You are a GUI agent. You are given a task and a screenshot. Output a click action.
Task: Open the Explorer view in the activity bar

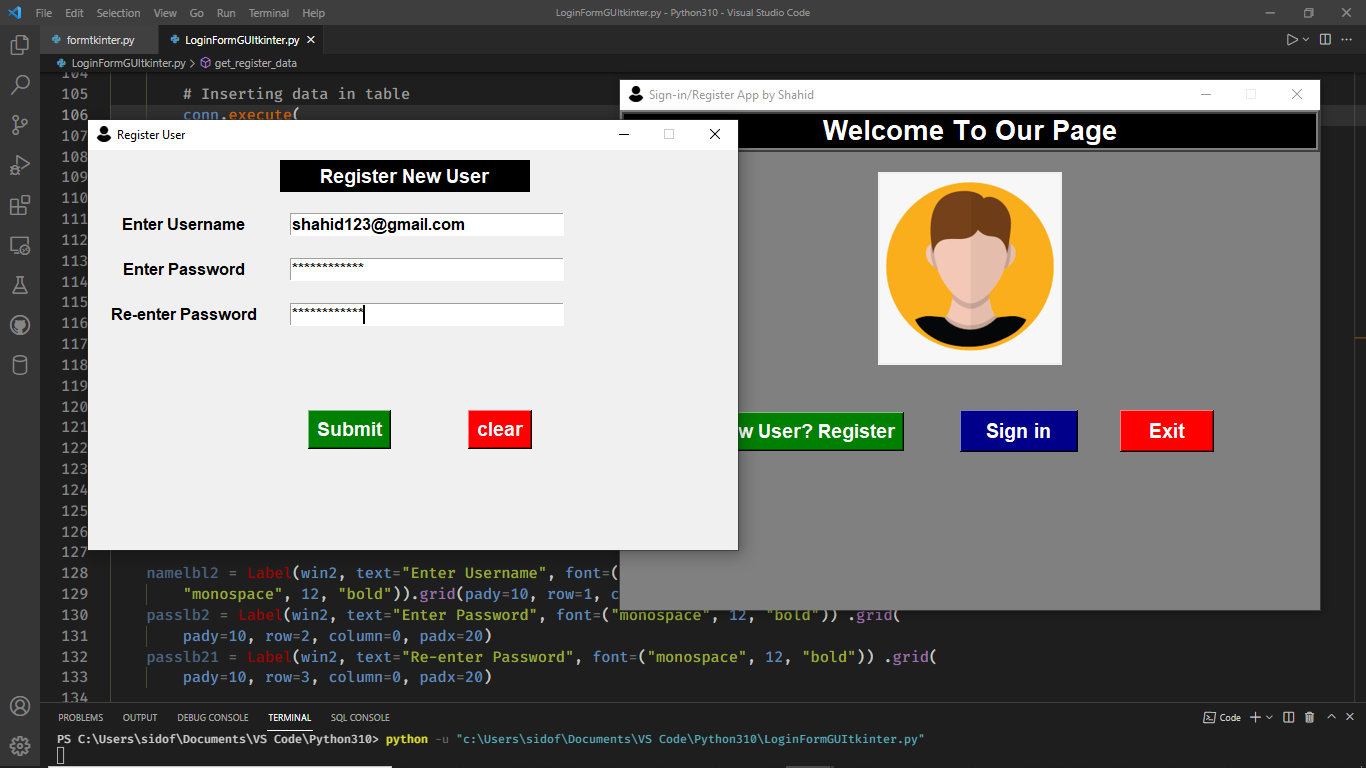click(20, 45)
